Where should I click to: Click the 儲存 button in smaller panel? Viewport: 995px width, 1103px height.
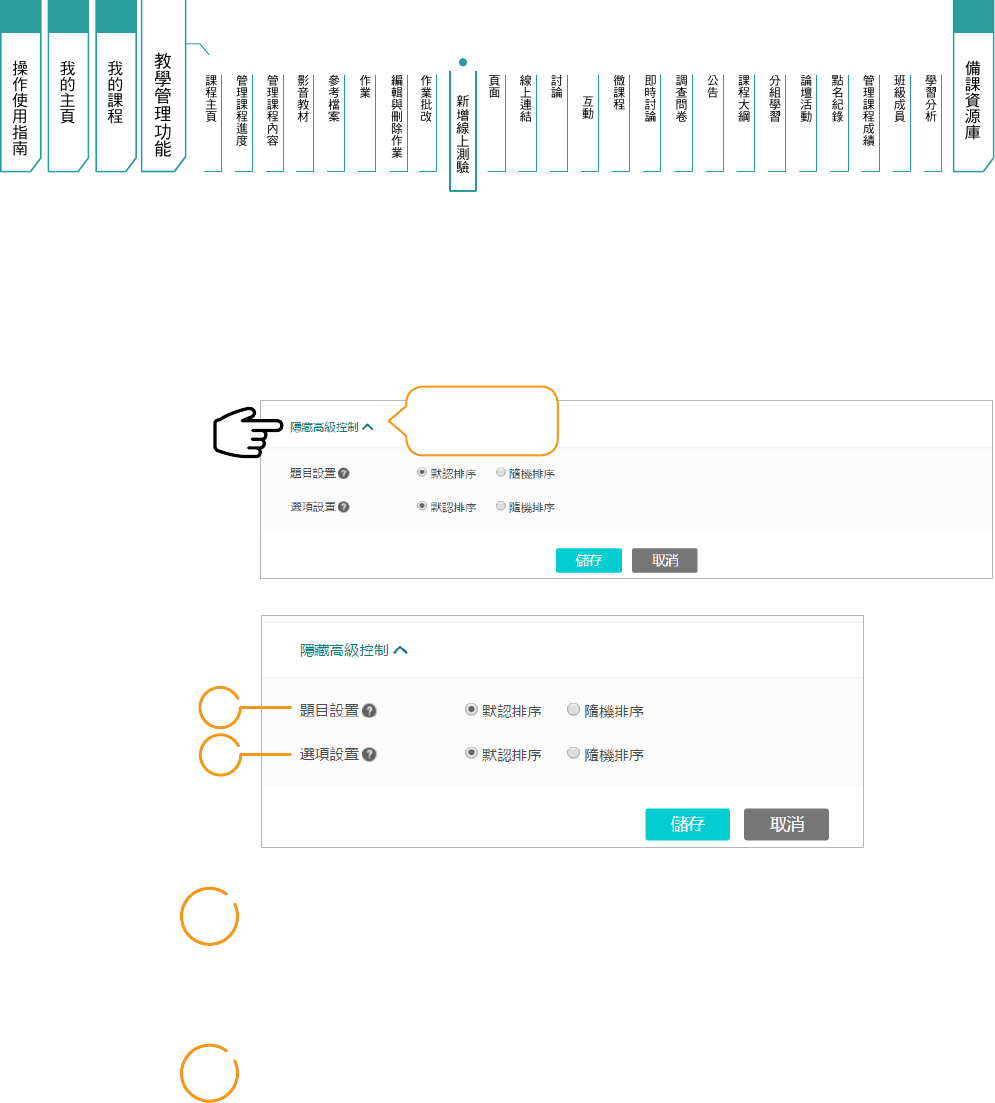click(x=589, y=561)
